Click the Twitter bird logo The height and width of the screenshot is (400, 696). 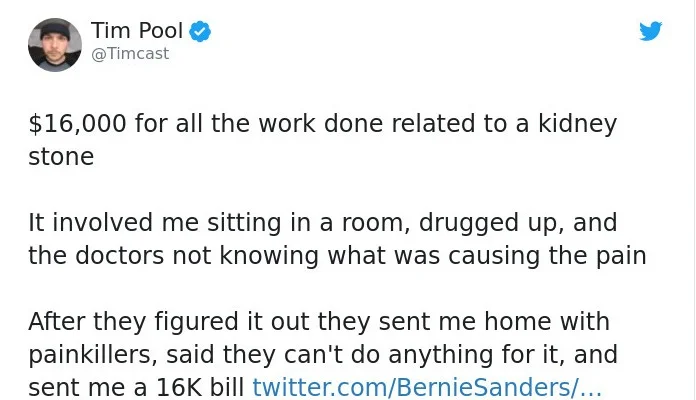click(650, 32)
